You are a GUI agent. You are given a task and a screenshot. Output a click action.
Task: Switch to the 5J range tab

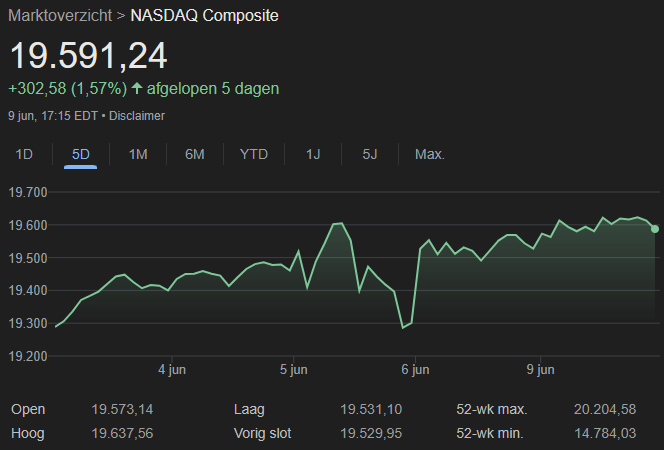370,154
